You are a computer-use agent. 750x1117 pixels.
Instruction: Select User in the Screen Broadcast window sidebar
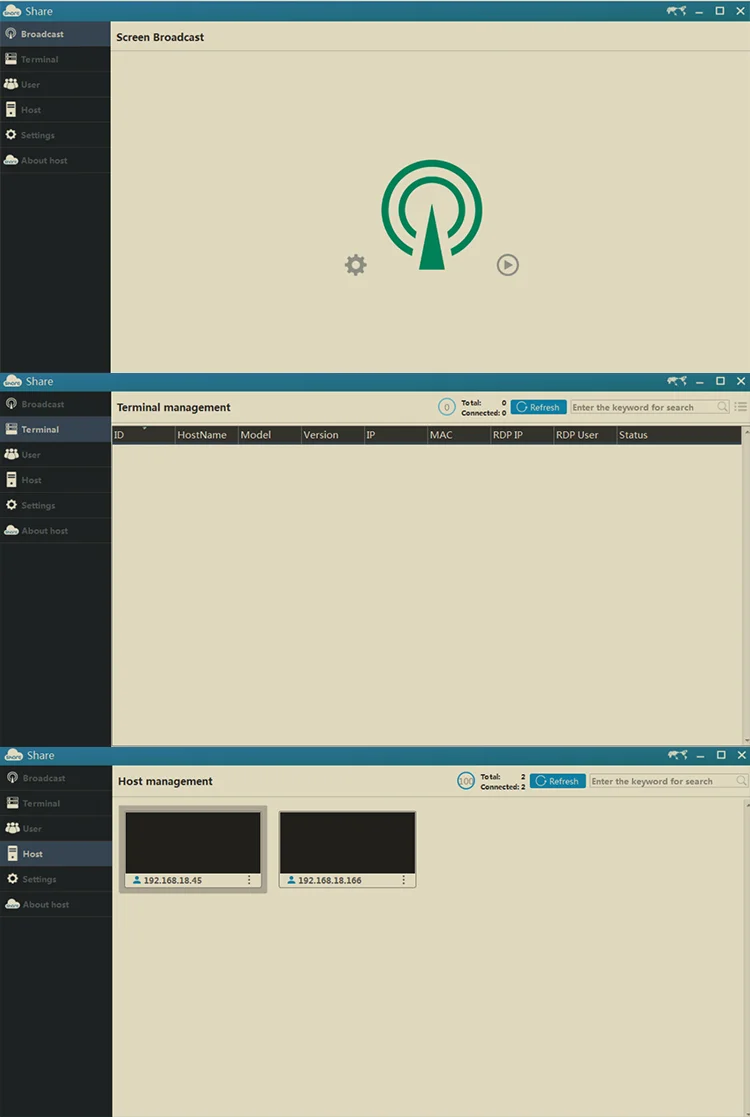click(x=55, y=84)
